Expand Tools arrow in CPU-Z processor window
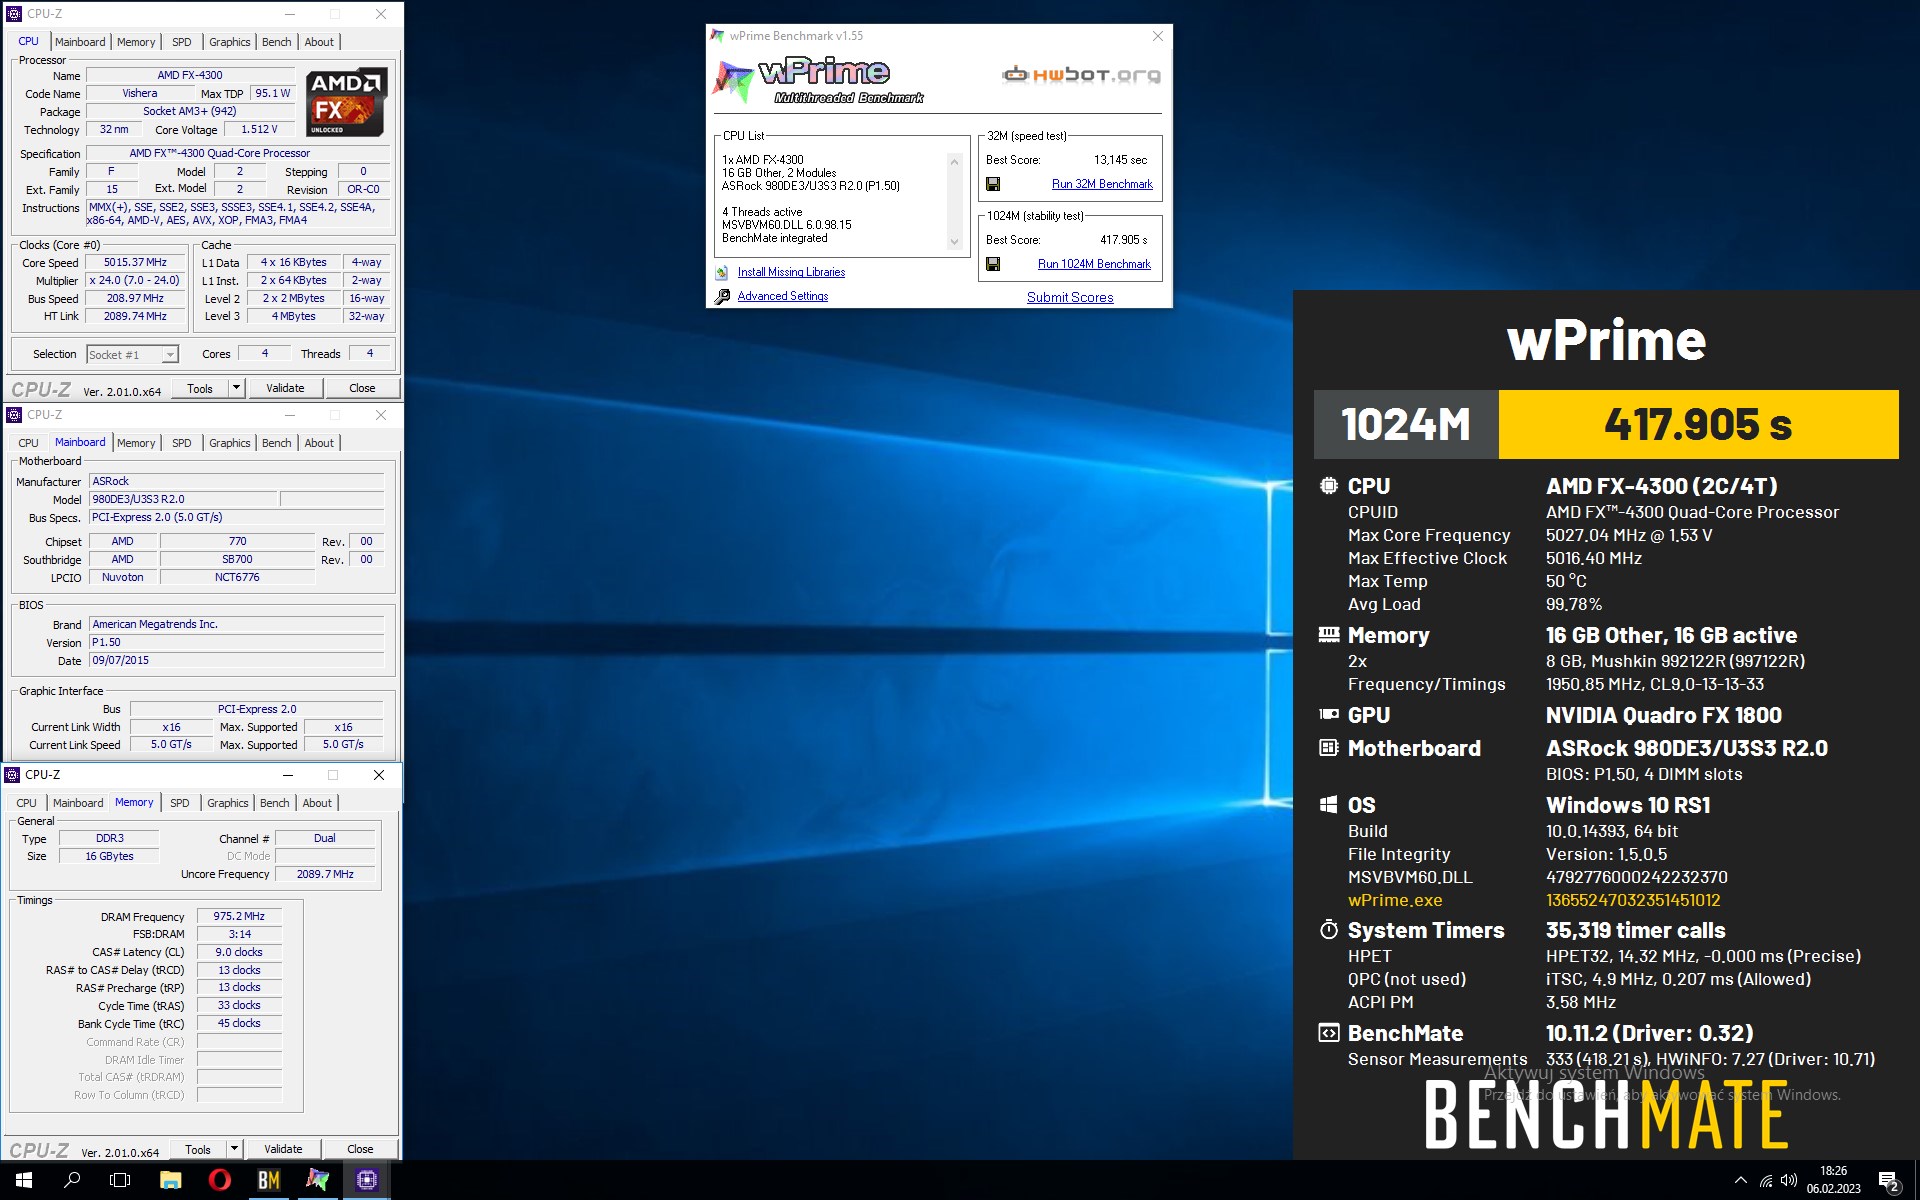Screen dimensions: 1920x1200 236,388
